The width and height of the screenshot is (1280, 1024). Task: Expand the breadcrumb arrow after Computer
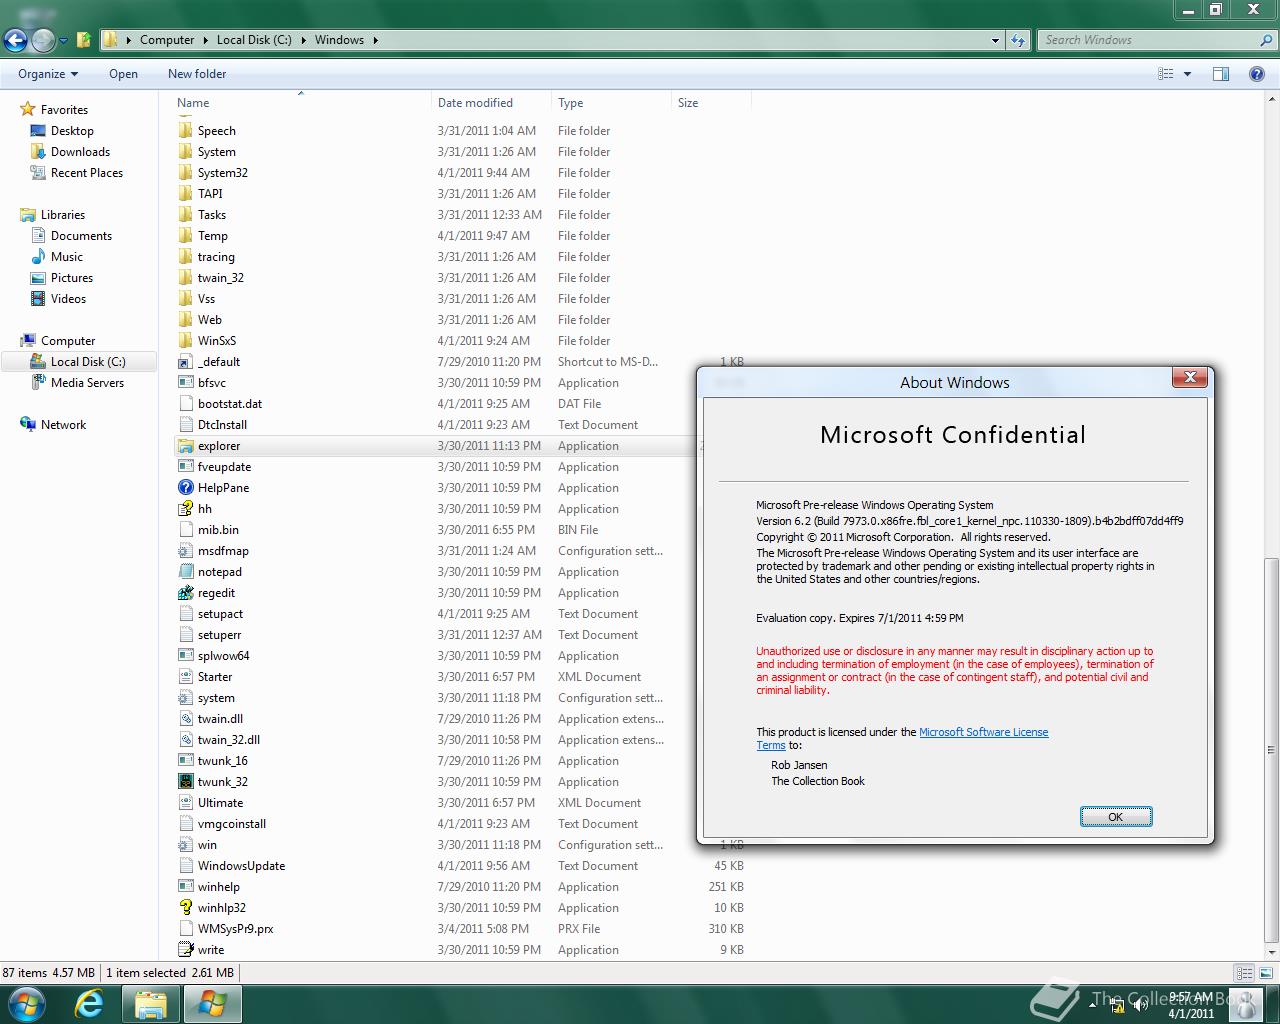point(205,40)
